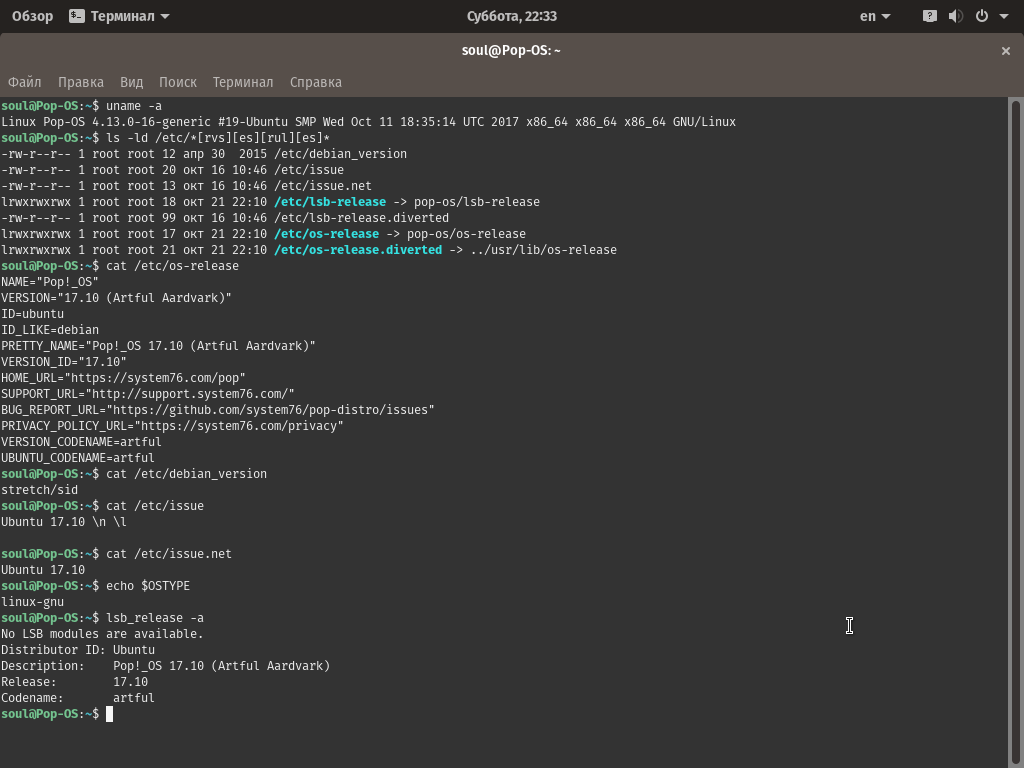Image resolution: width=1024 pixels, height=768 pixels.
Task: Click the power icon in the top bar
Action: pyautogui.click(x=982, y=16)
